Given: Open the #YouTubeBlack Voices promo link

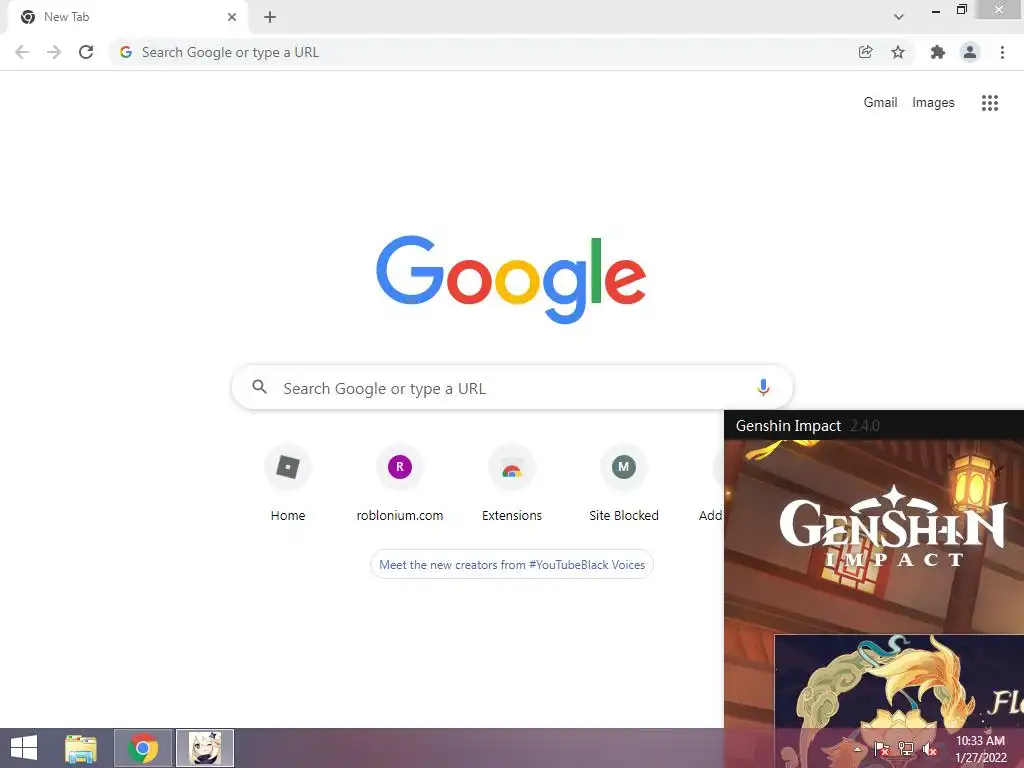Looking at the screenshot, I should point(512,565).
